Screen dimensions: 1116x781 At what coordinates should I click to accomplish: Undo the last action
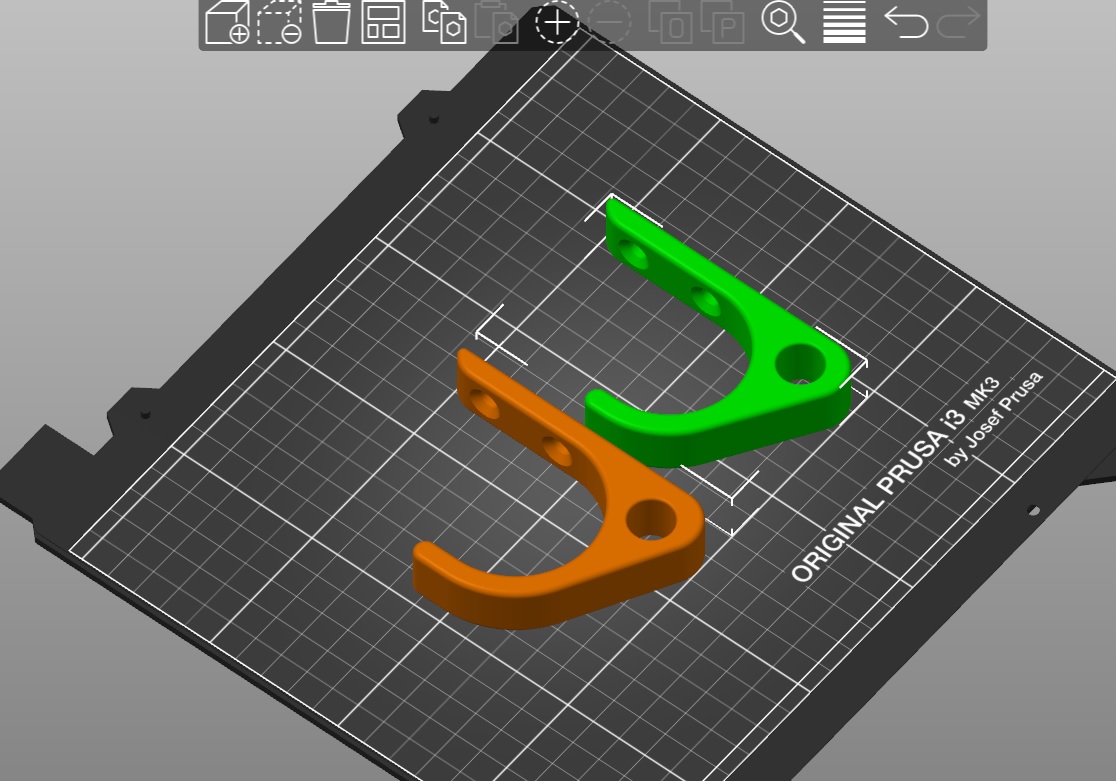905,21
